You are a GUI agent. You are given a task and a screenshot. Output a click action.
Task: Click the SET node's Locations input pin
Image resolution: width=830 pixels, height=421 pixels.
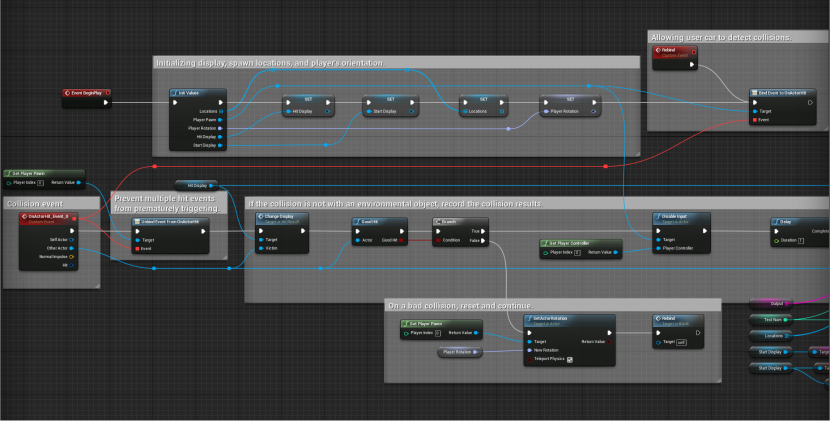(465, 112)
